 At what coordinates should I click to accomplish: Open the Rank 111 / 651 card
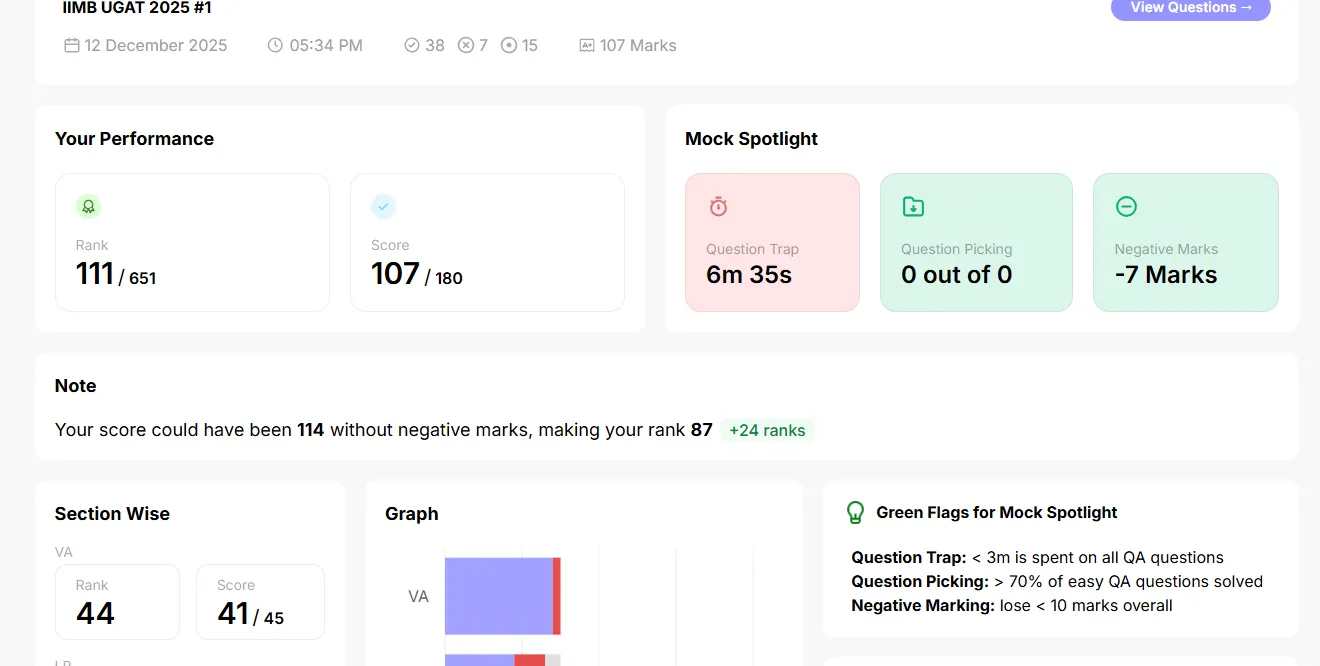tap(192, 243)
